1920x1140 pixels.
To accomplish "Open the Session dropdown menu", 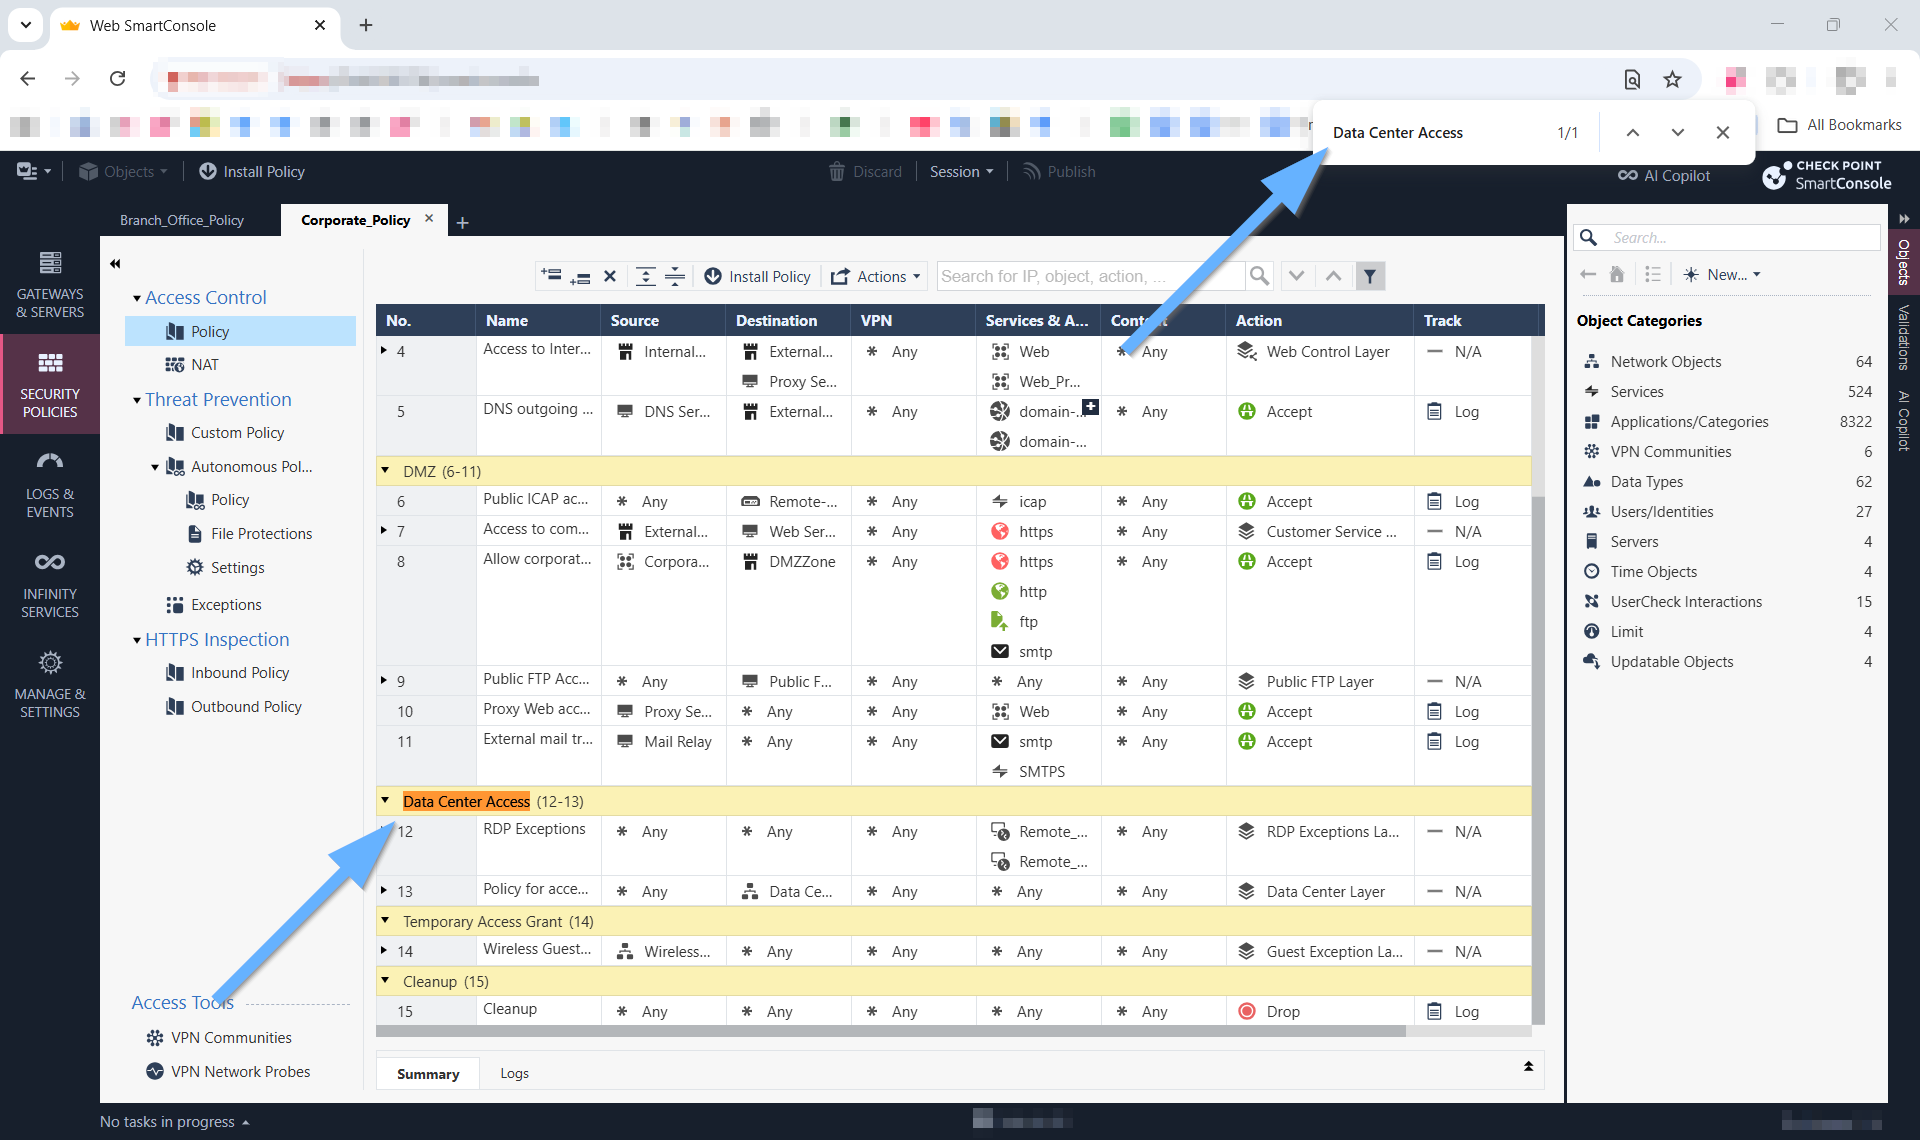I will coord(961,171).
